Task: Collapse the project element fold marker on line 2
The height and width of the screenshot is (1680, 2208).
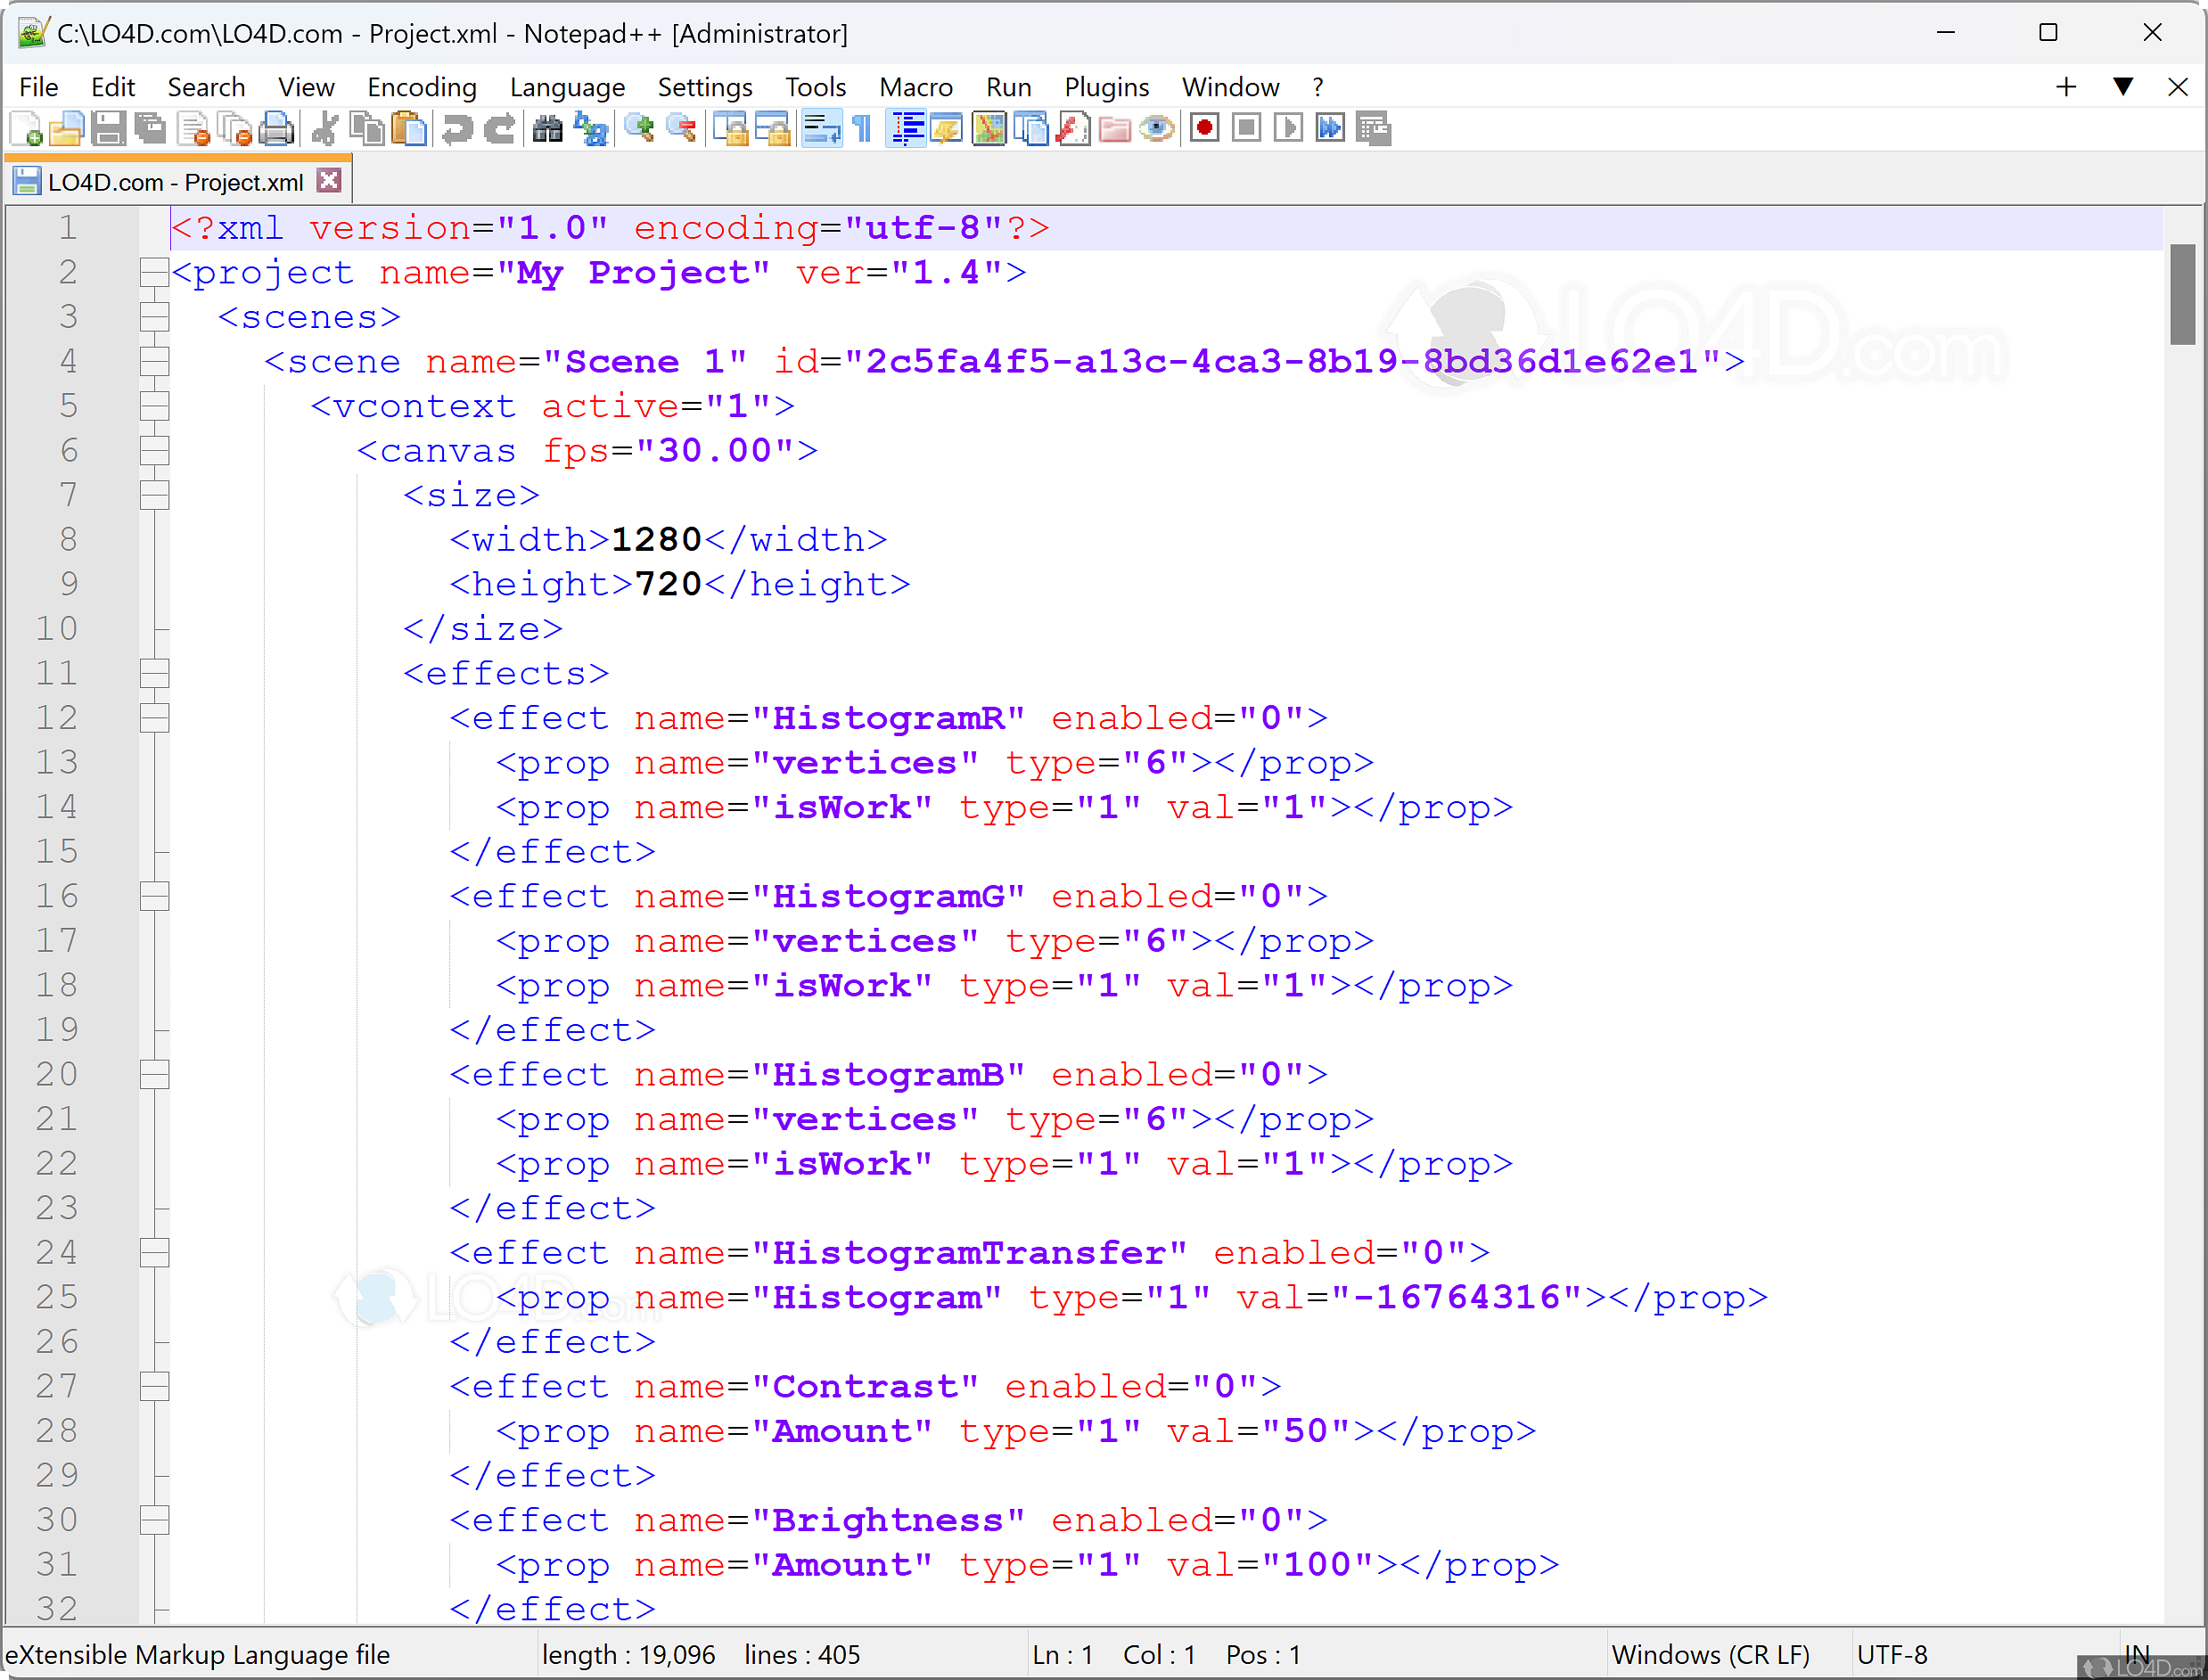Action: point(155,272)
